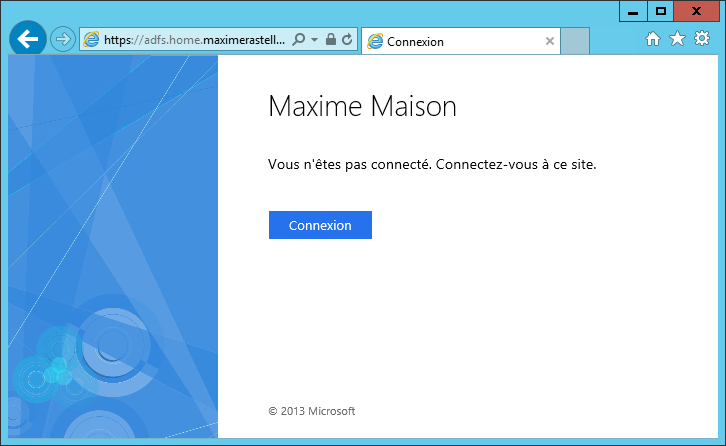Refresh the page with reload icon
Image resolution: width=726 pixels, height=446 pixels.
(x=347, y=39)
